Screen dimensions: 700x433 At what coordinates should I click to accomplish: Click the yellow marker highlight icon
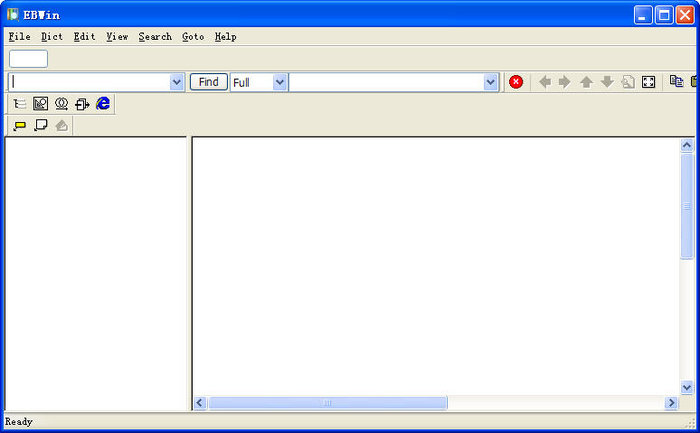[x=19, y=125]
